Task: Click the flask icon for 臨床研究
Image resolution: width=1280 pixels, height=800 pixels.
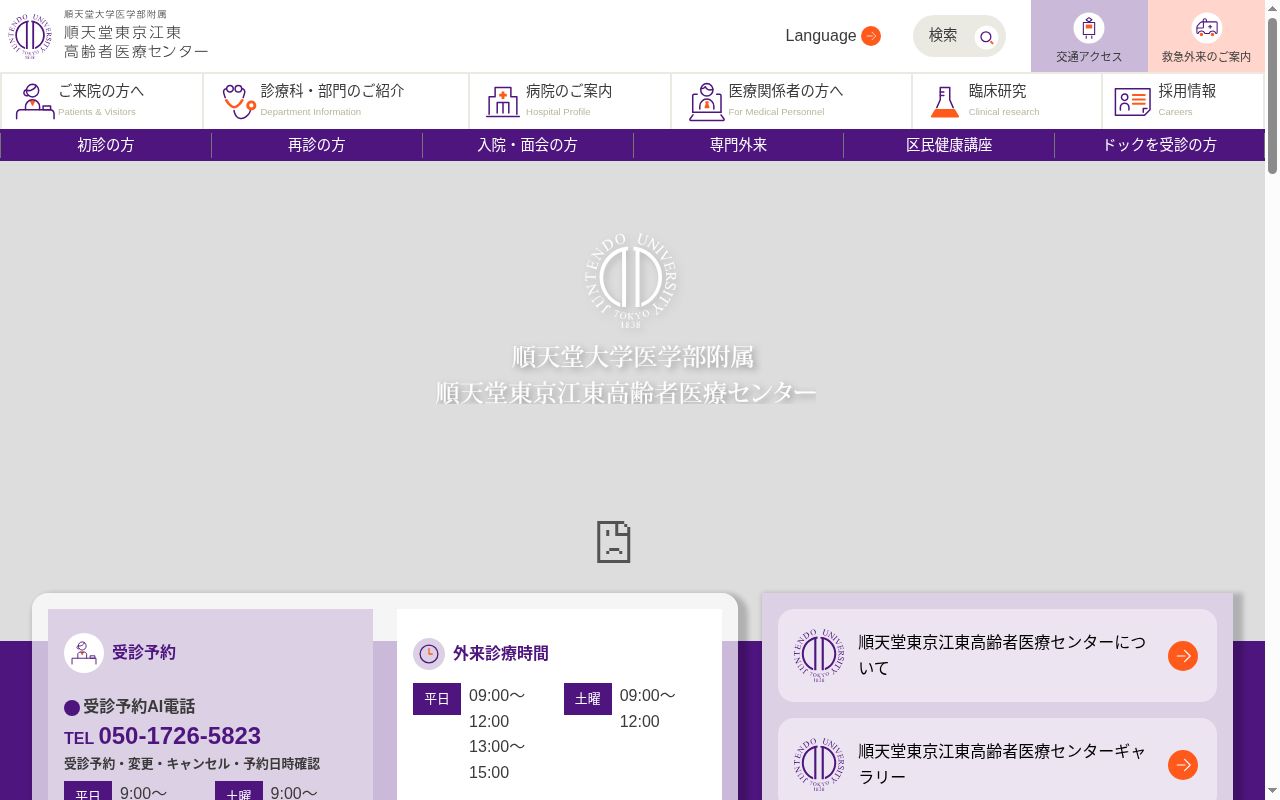Action: (944, 101)
